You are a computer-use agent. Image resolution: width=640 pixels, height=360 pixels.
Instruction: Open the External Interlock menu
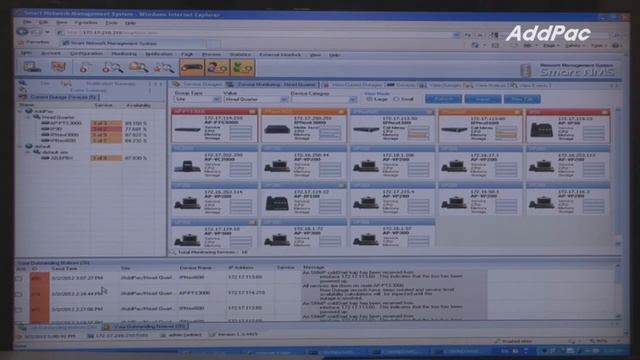[x=280, y=54]
